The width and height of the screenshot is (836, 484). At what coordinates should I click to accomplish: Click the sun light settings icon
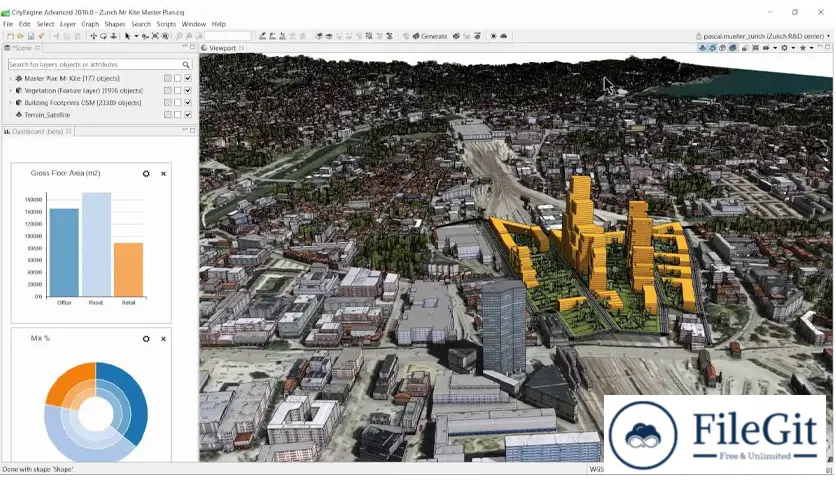coord(493,36)
